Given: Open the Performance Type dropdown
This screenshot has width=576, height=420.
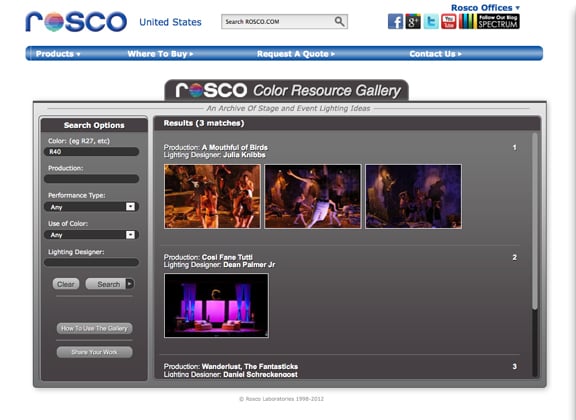Looking at the screenshot, I should [91, 207].
